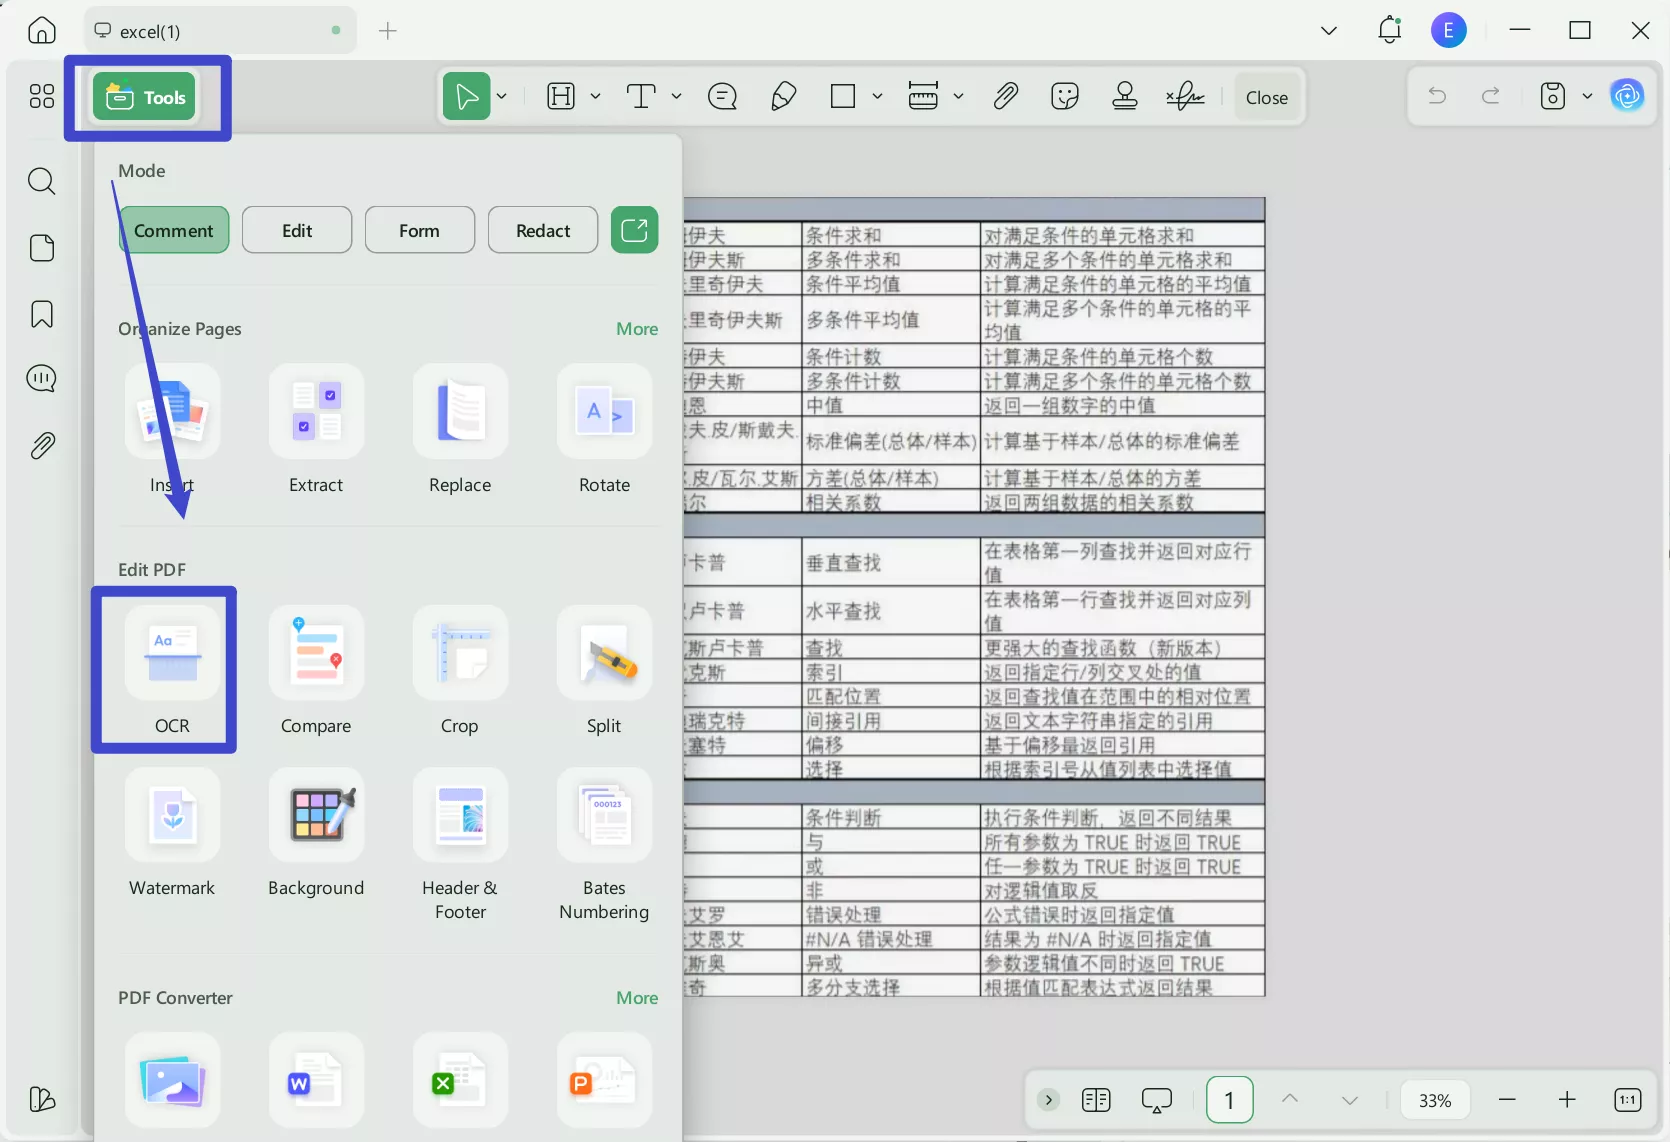1670x1142 pixels.
Task: Toggle 1:1 actual size view
Action: coord(1627,1100)
